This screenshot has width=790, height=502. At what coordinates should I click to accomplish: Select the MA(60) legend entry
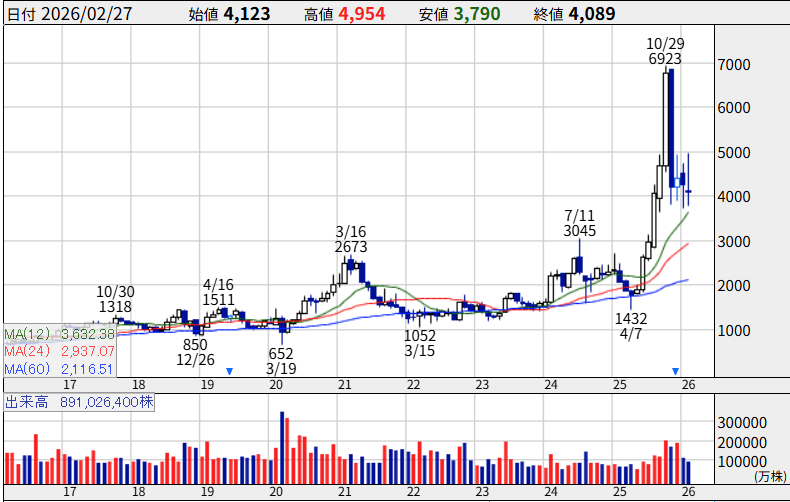(28, 369)
